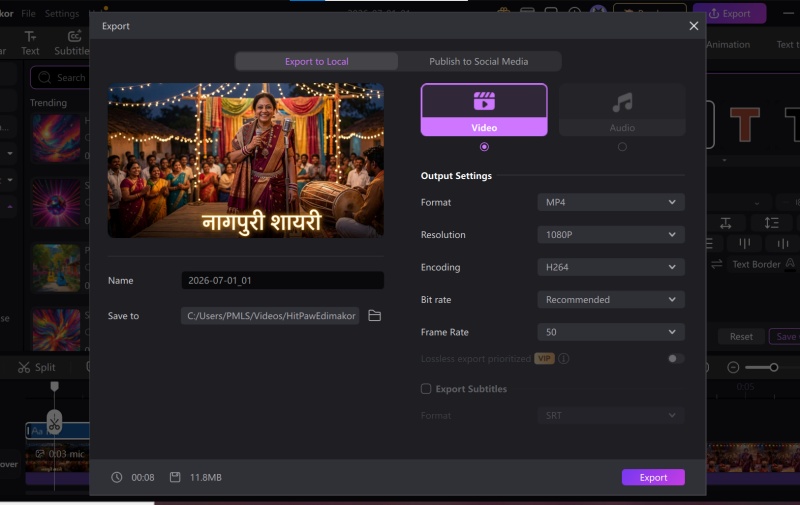Click the purple Export button in dialog

point(653,477)
